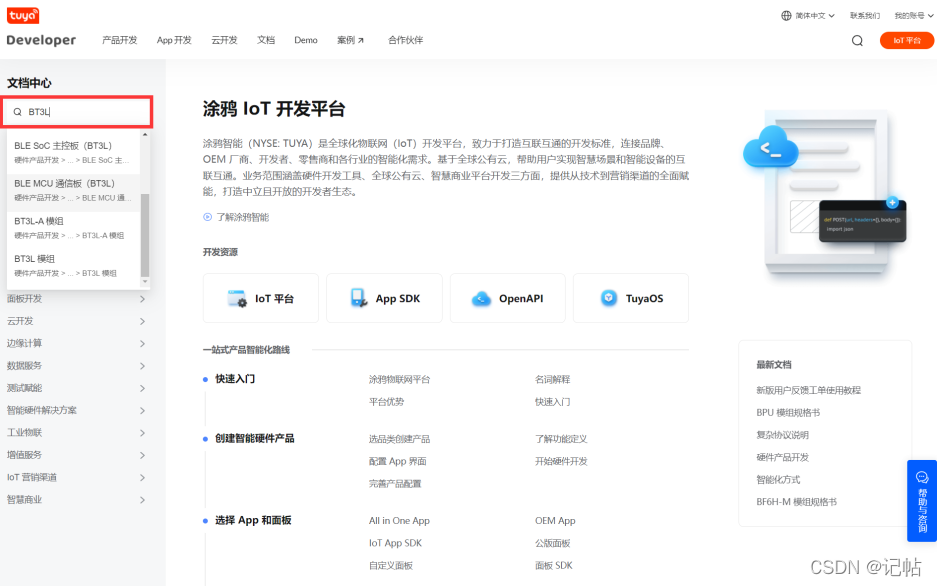Expand the 面板开发 sidebar section
The width and height of the screenshot is (937, 586).
(76, 299)
